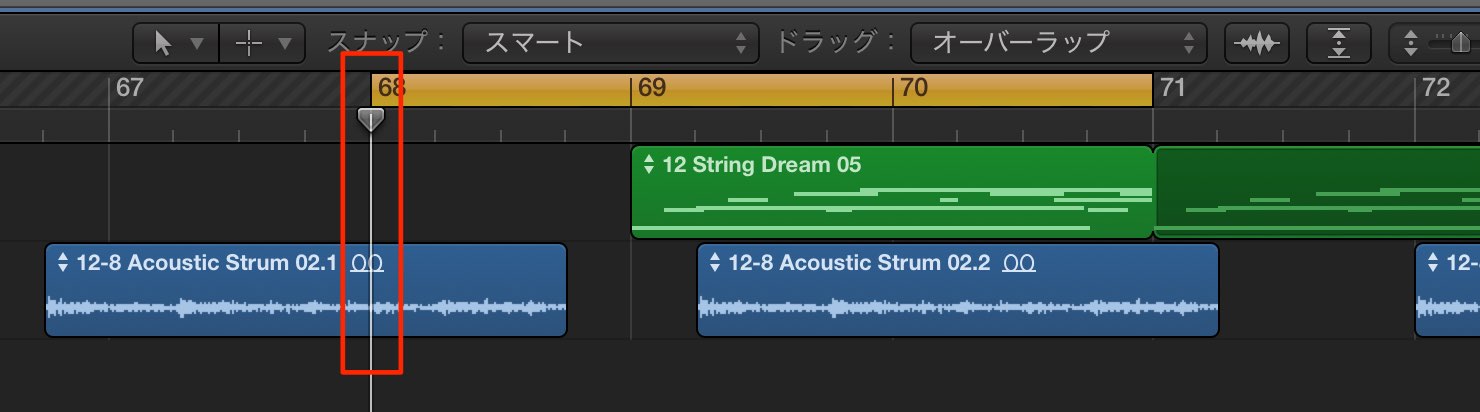Click arrows icon on 12 String Dream 05

point(649,164)
